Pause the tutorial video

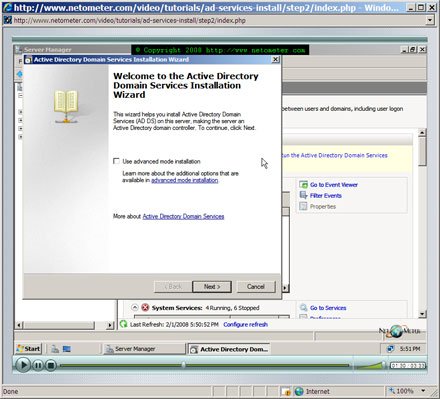(x=38, y=365)
